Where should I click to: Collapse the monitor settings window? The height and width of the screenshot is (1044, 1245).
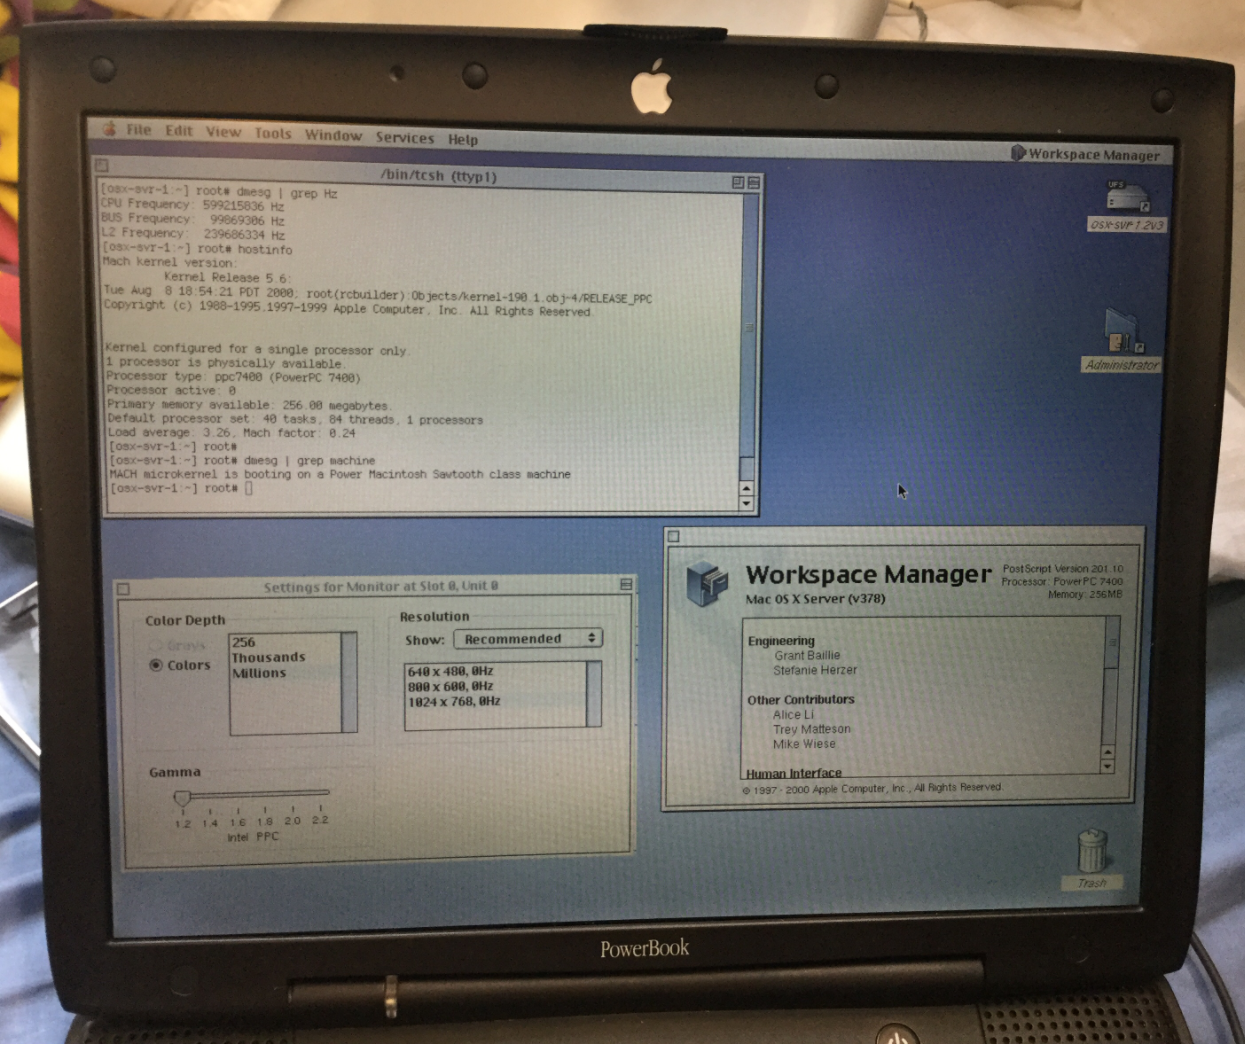click(626, 584)
